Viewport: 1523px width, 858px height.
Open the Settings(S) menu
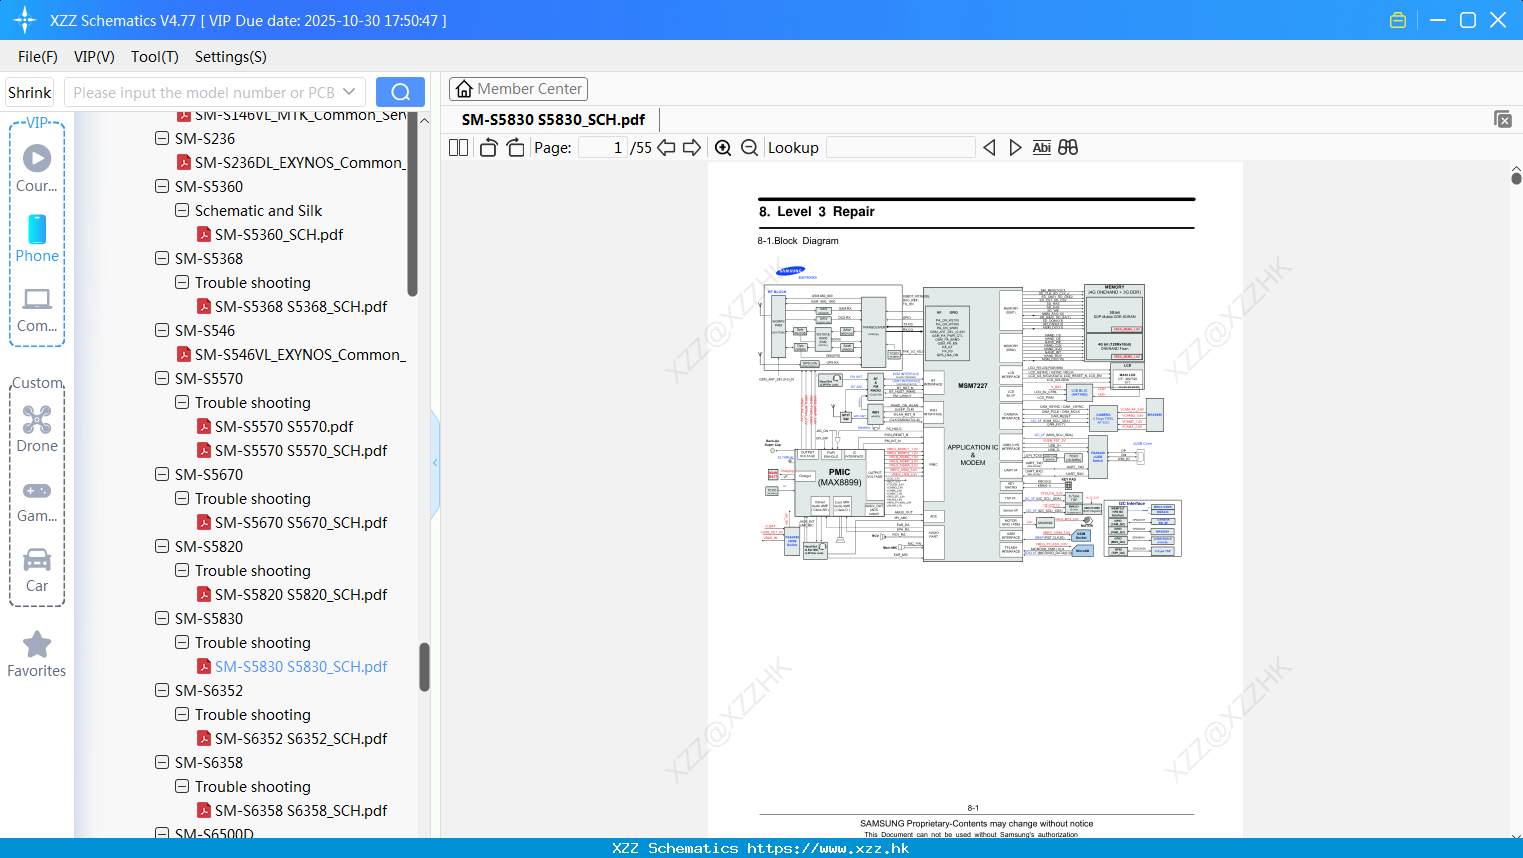pos(231,57)
